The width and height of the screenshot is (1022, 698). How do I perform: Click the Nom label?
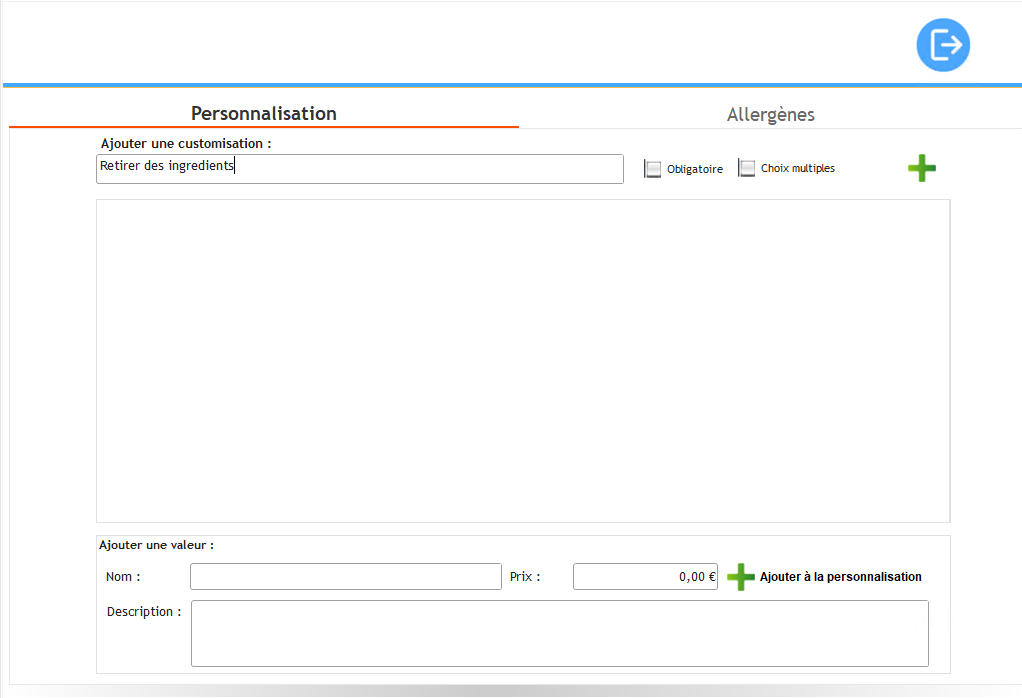tap(123, 577)
